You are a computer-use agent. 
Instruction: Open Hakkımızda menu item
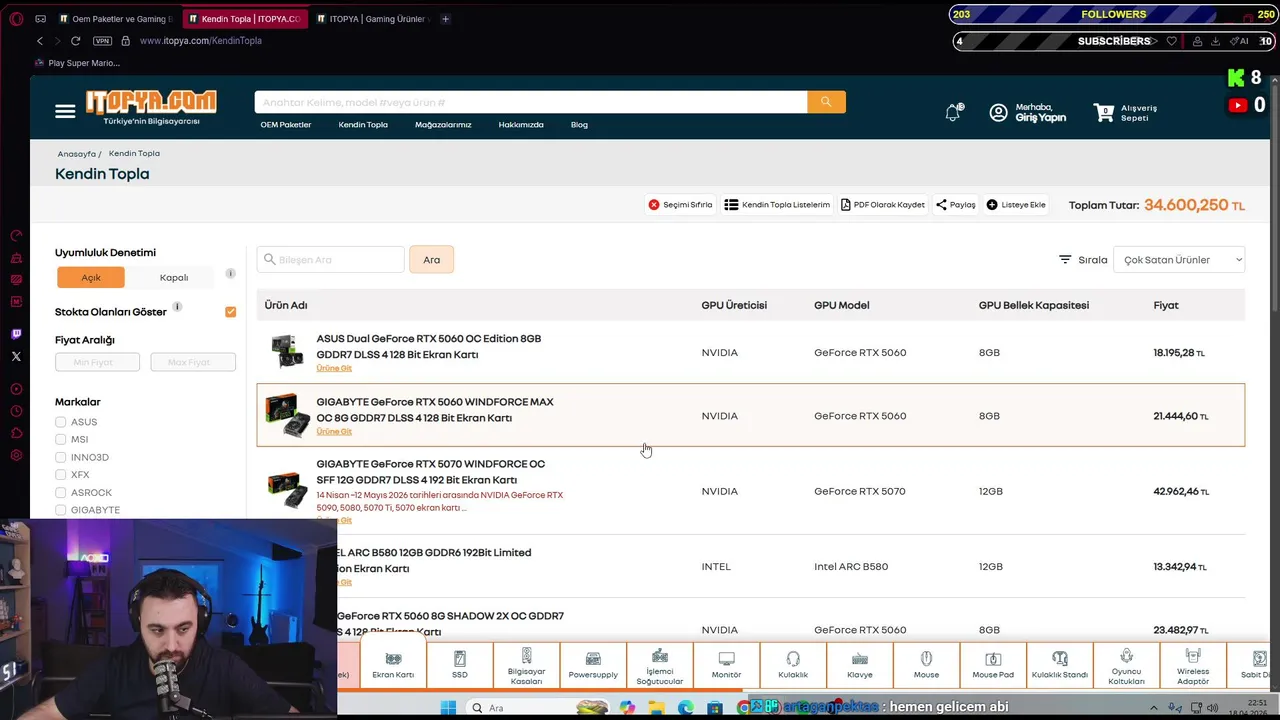(x=521, y=125)
